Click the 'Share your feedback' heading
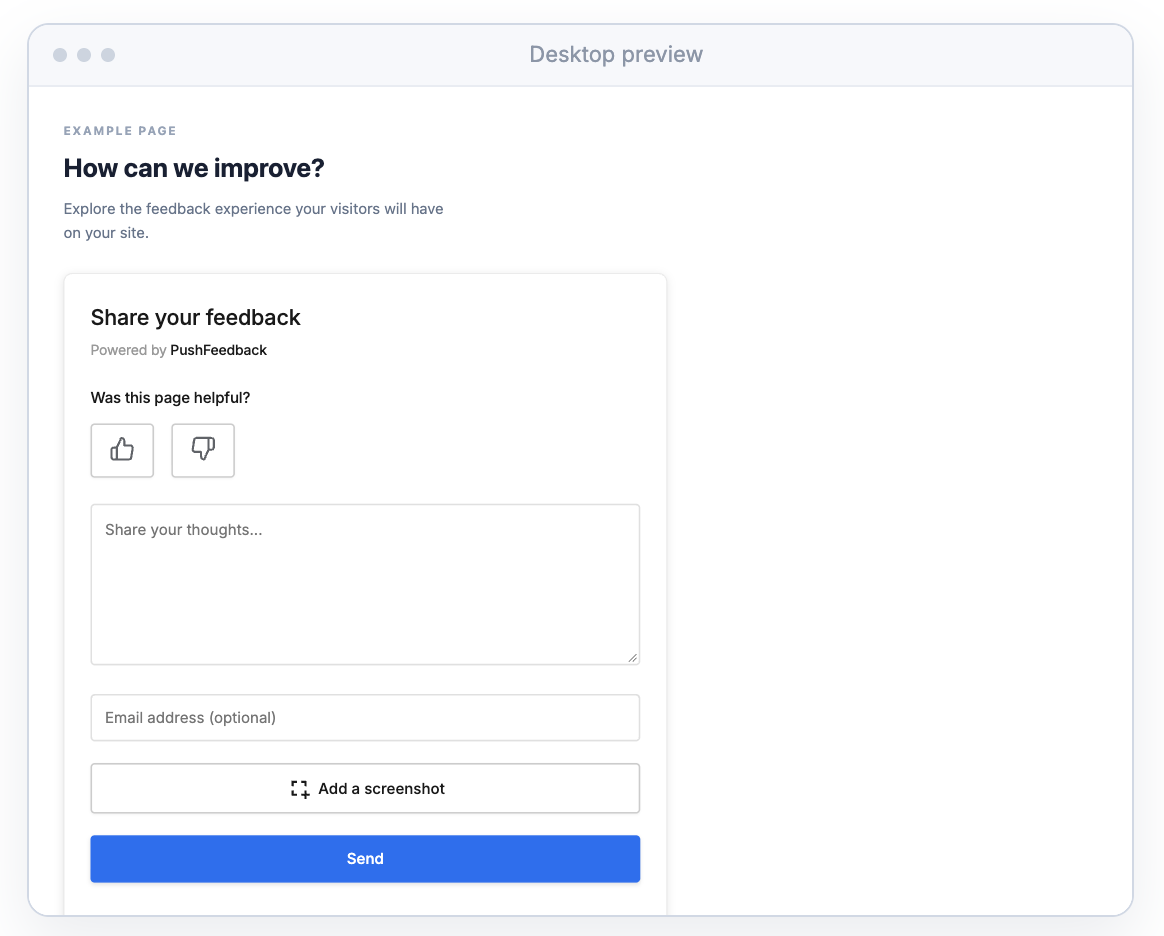 click(x=195, y=318)
